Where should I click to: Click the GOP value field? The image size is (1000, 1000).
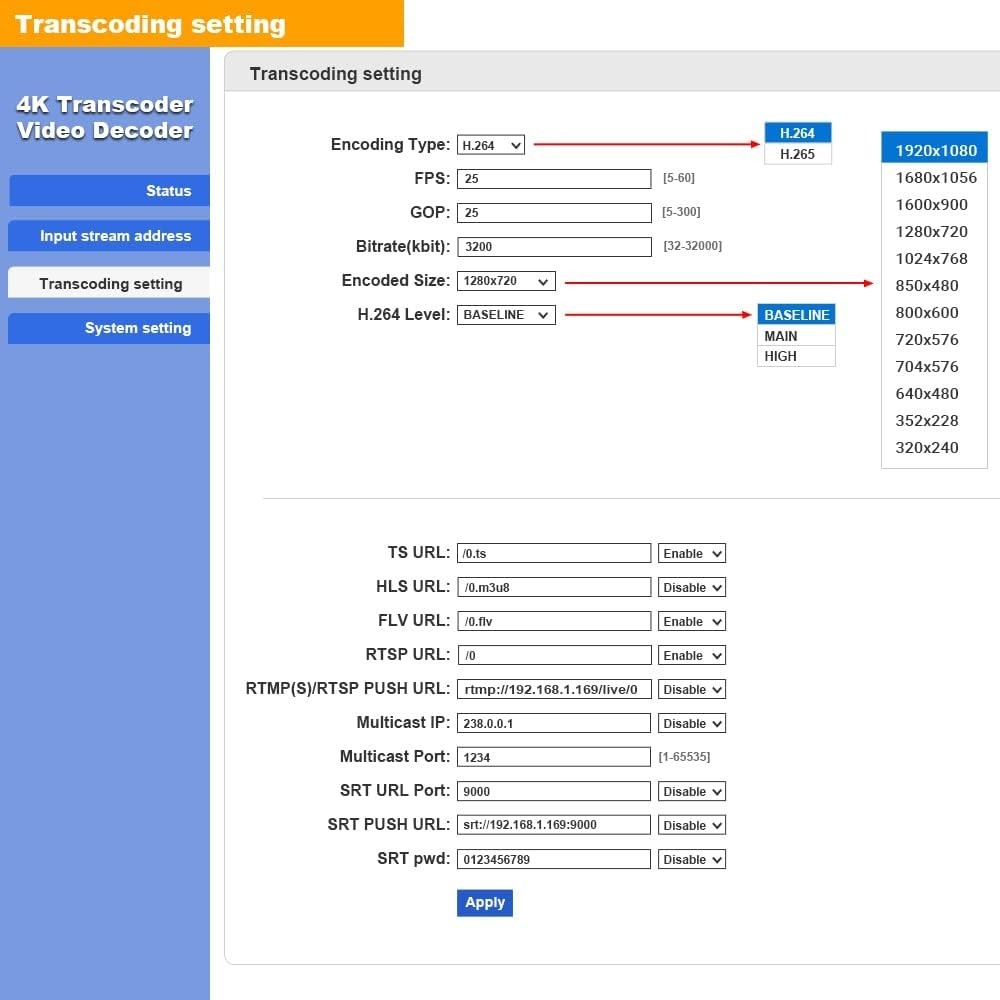pyautogui.click(x=554, y=213)
